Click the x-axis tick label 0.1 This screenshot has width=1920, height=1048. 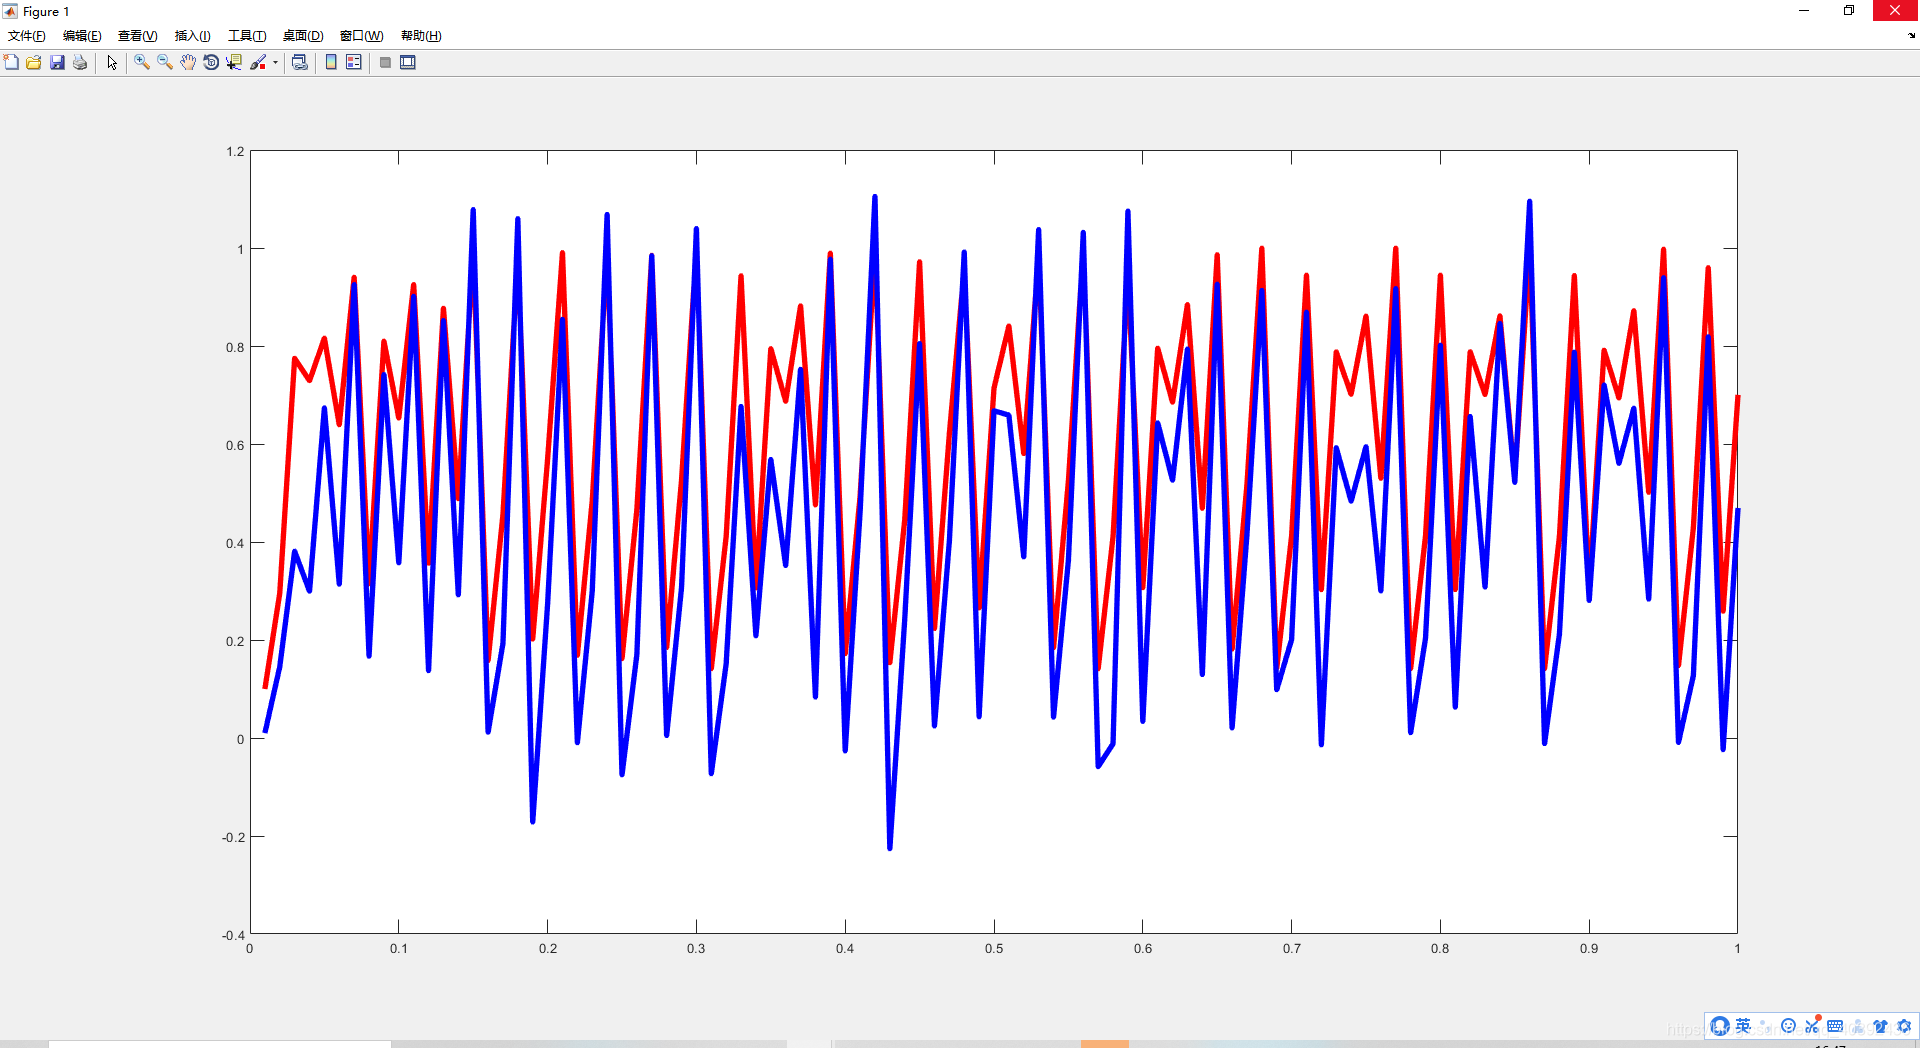(x=399, y=949)
